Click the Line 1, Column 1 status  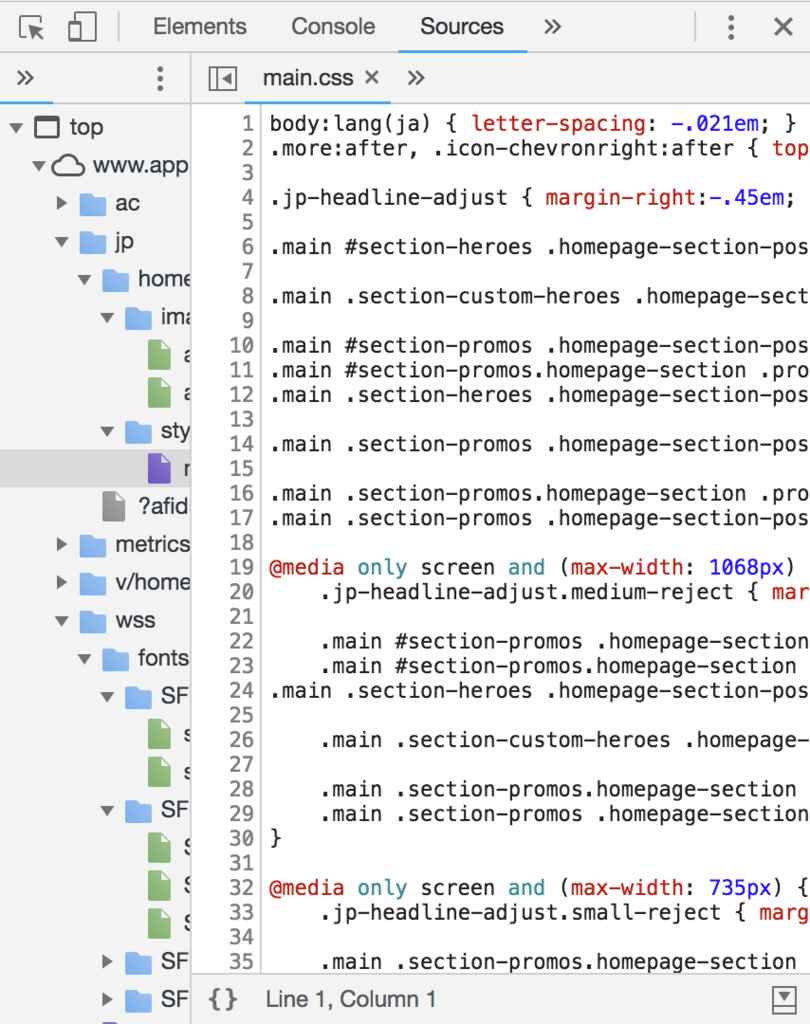(351, 999)
